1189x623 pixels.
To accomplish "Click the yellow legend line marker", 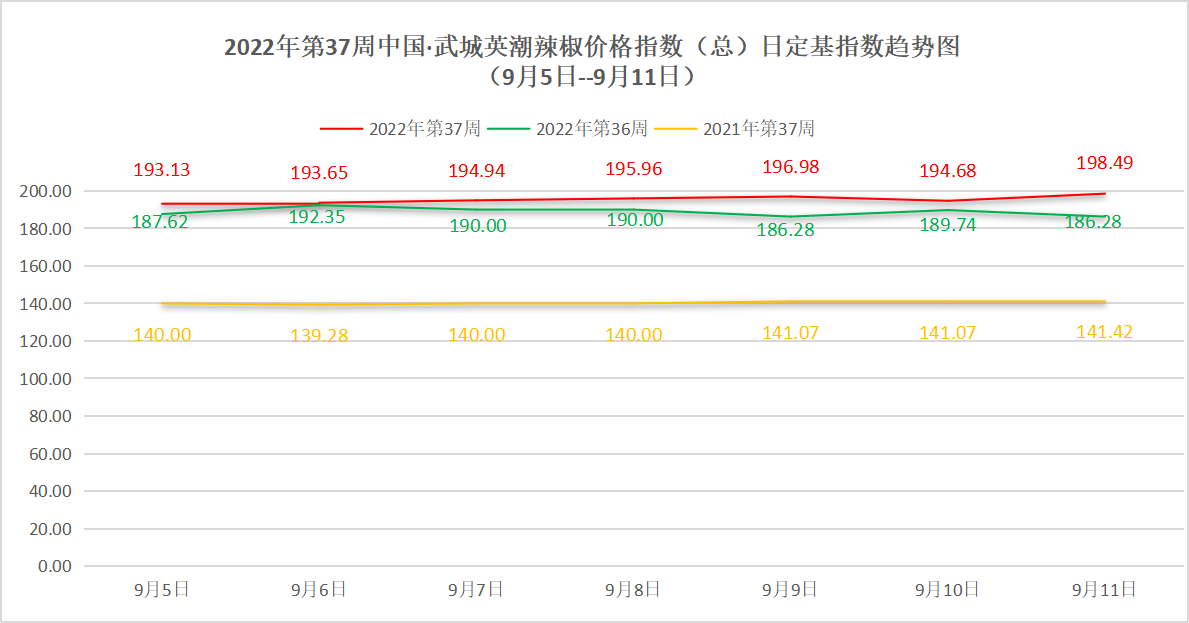I will 675,129.
